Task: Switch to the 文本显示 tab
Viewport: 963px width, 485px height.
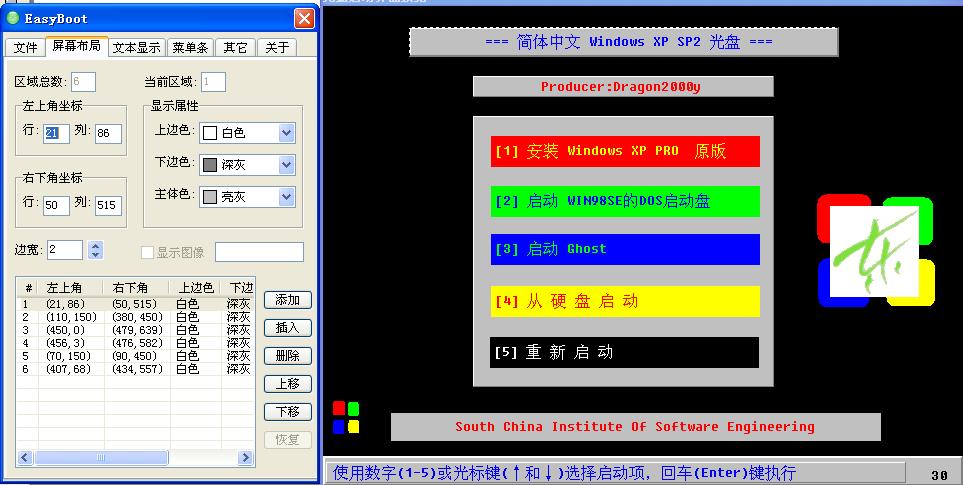Action: [x=136, y=47]
